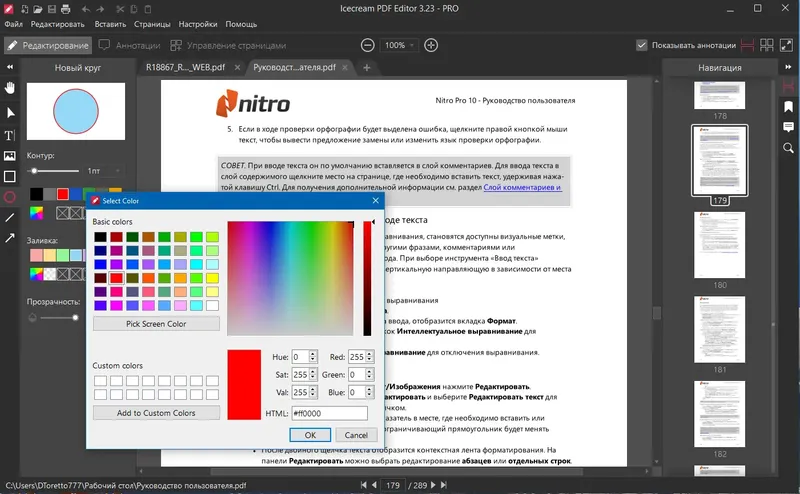Click the Undo arrow icon
The height and width of the screenshot is (494, 800).
click(x=86, y=9)
